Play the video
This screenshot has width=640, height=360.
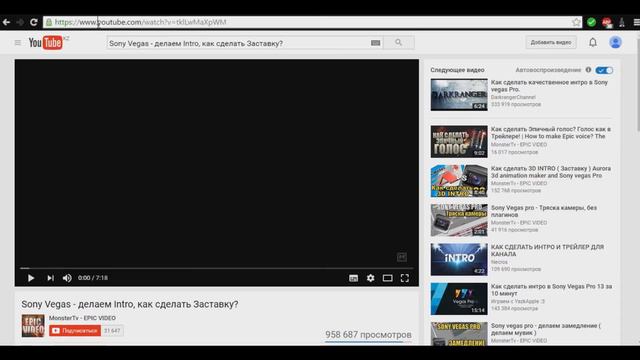pyautogui.click(x=31, y=278)
